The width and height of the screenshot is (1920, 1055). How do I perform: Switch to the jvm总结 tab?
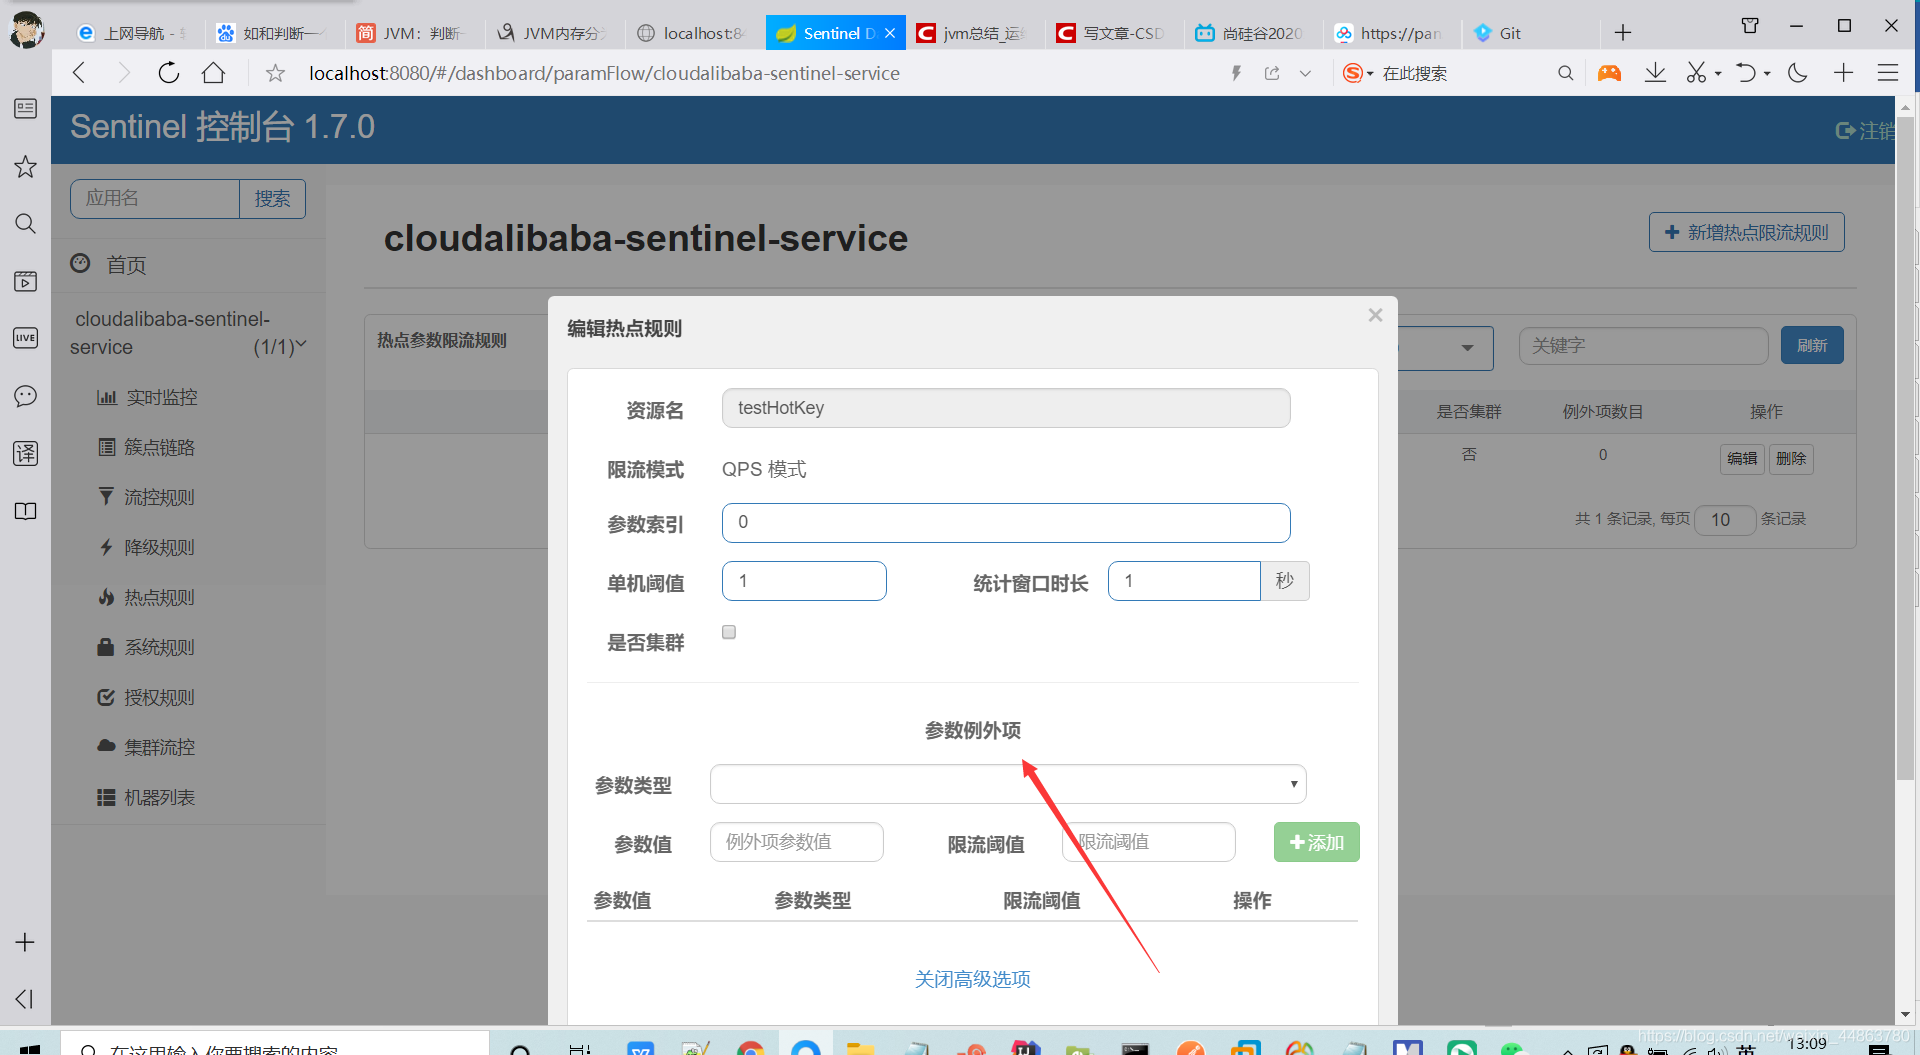click(973, 33)
